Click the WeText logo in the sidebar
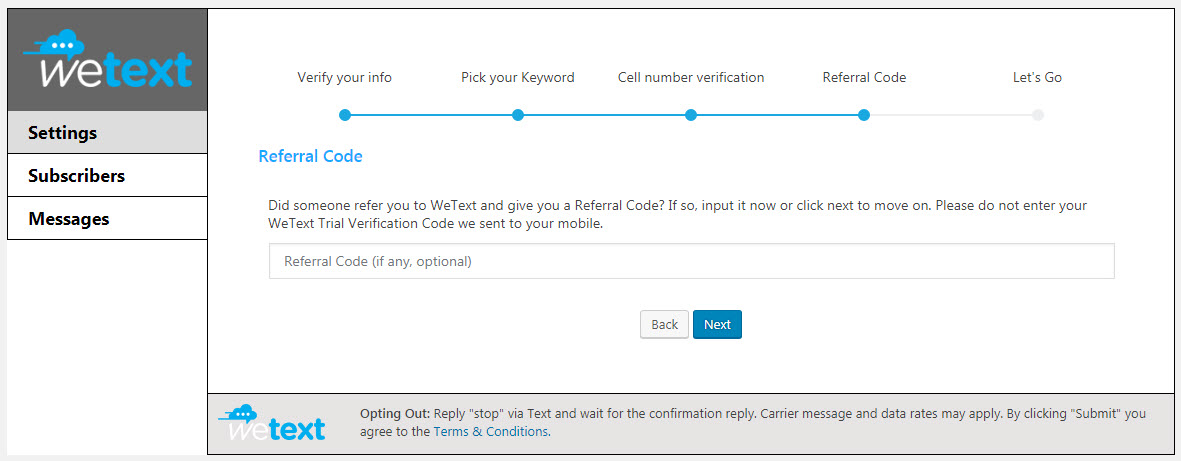The image size is (1181, 461). [108, 60]
